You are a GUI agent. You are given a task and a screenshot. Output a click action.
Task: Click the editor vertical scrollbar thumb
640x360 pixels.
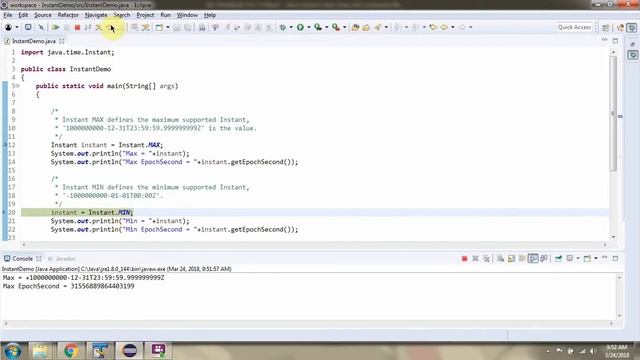(x=613, y=113)
